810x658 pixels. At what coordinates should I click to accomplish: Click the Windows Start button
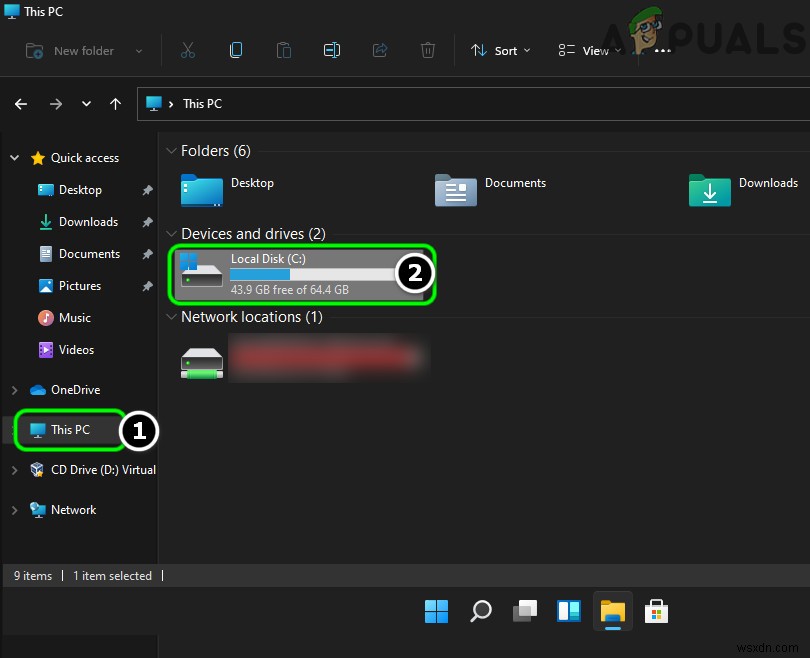tap(436, 610)
